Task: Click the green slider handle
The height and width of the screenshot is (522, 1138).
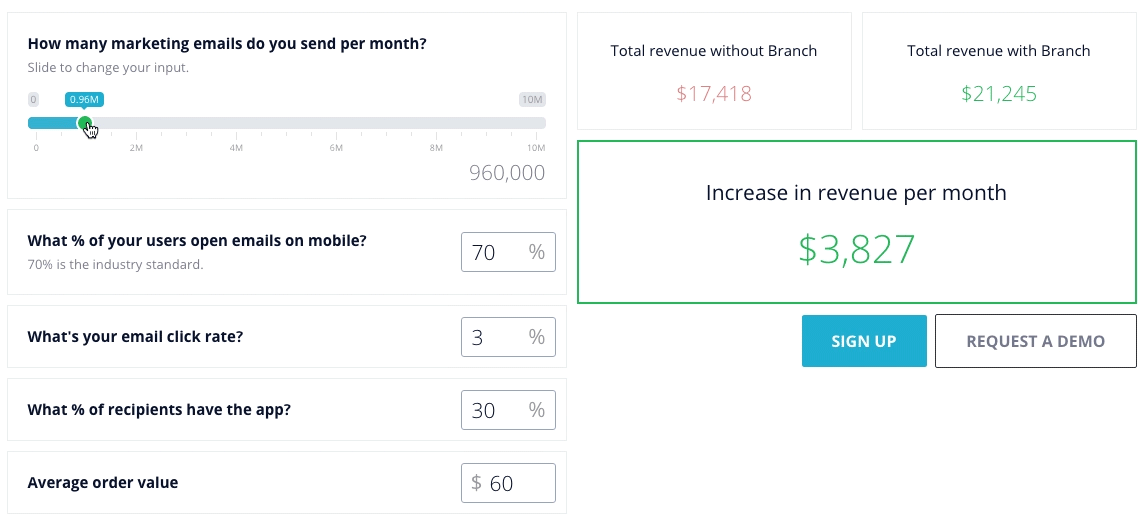Action: click(x=85, y=123)
